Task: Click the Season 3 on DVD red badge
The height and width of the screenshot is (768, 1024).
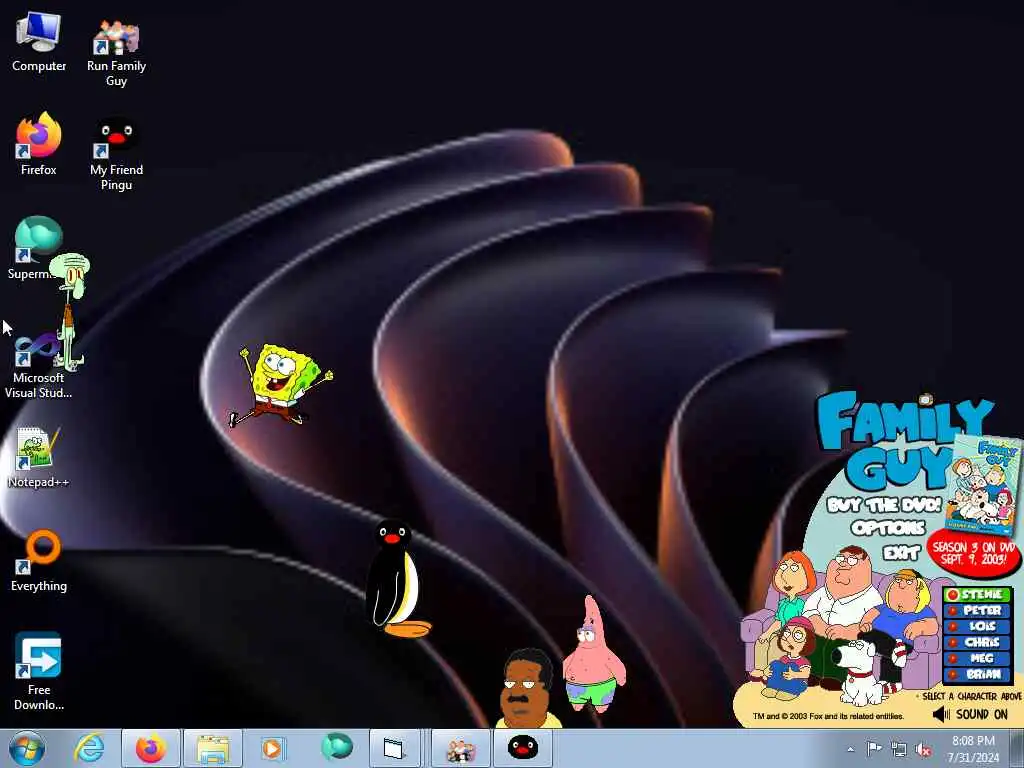Action: [973, 554]
